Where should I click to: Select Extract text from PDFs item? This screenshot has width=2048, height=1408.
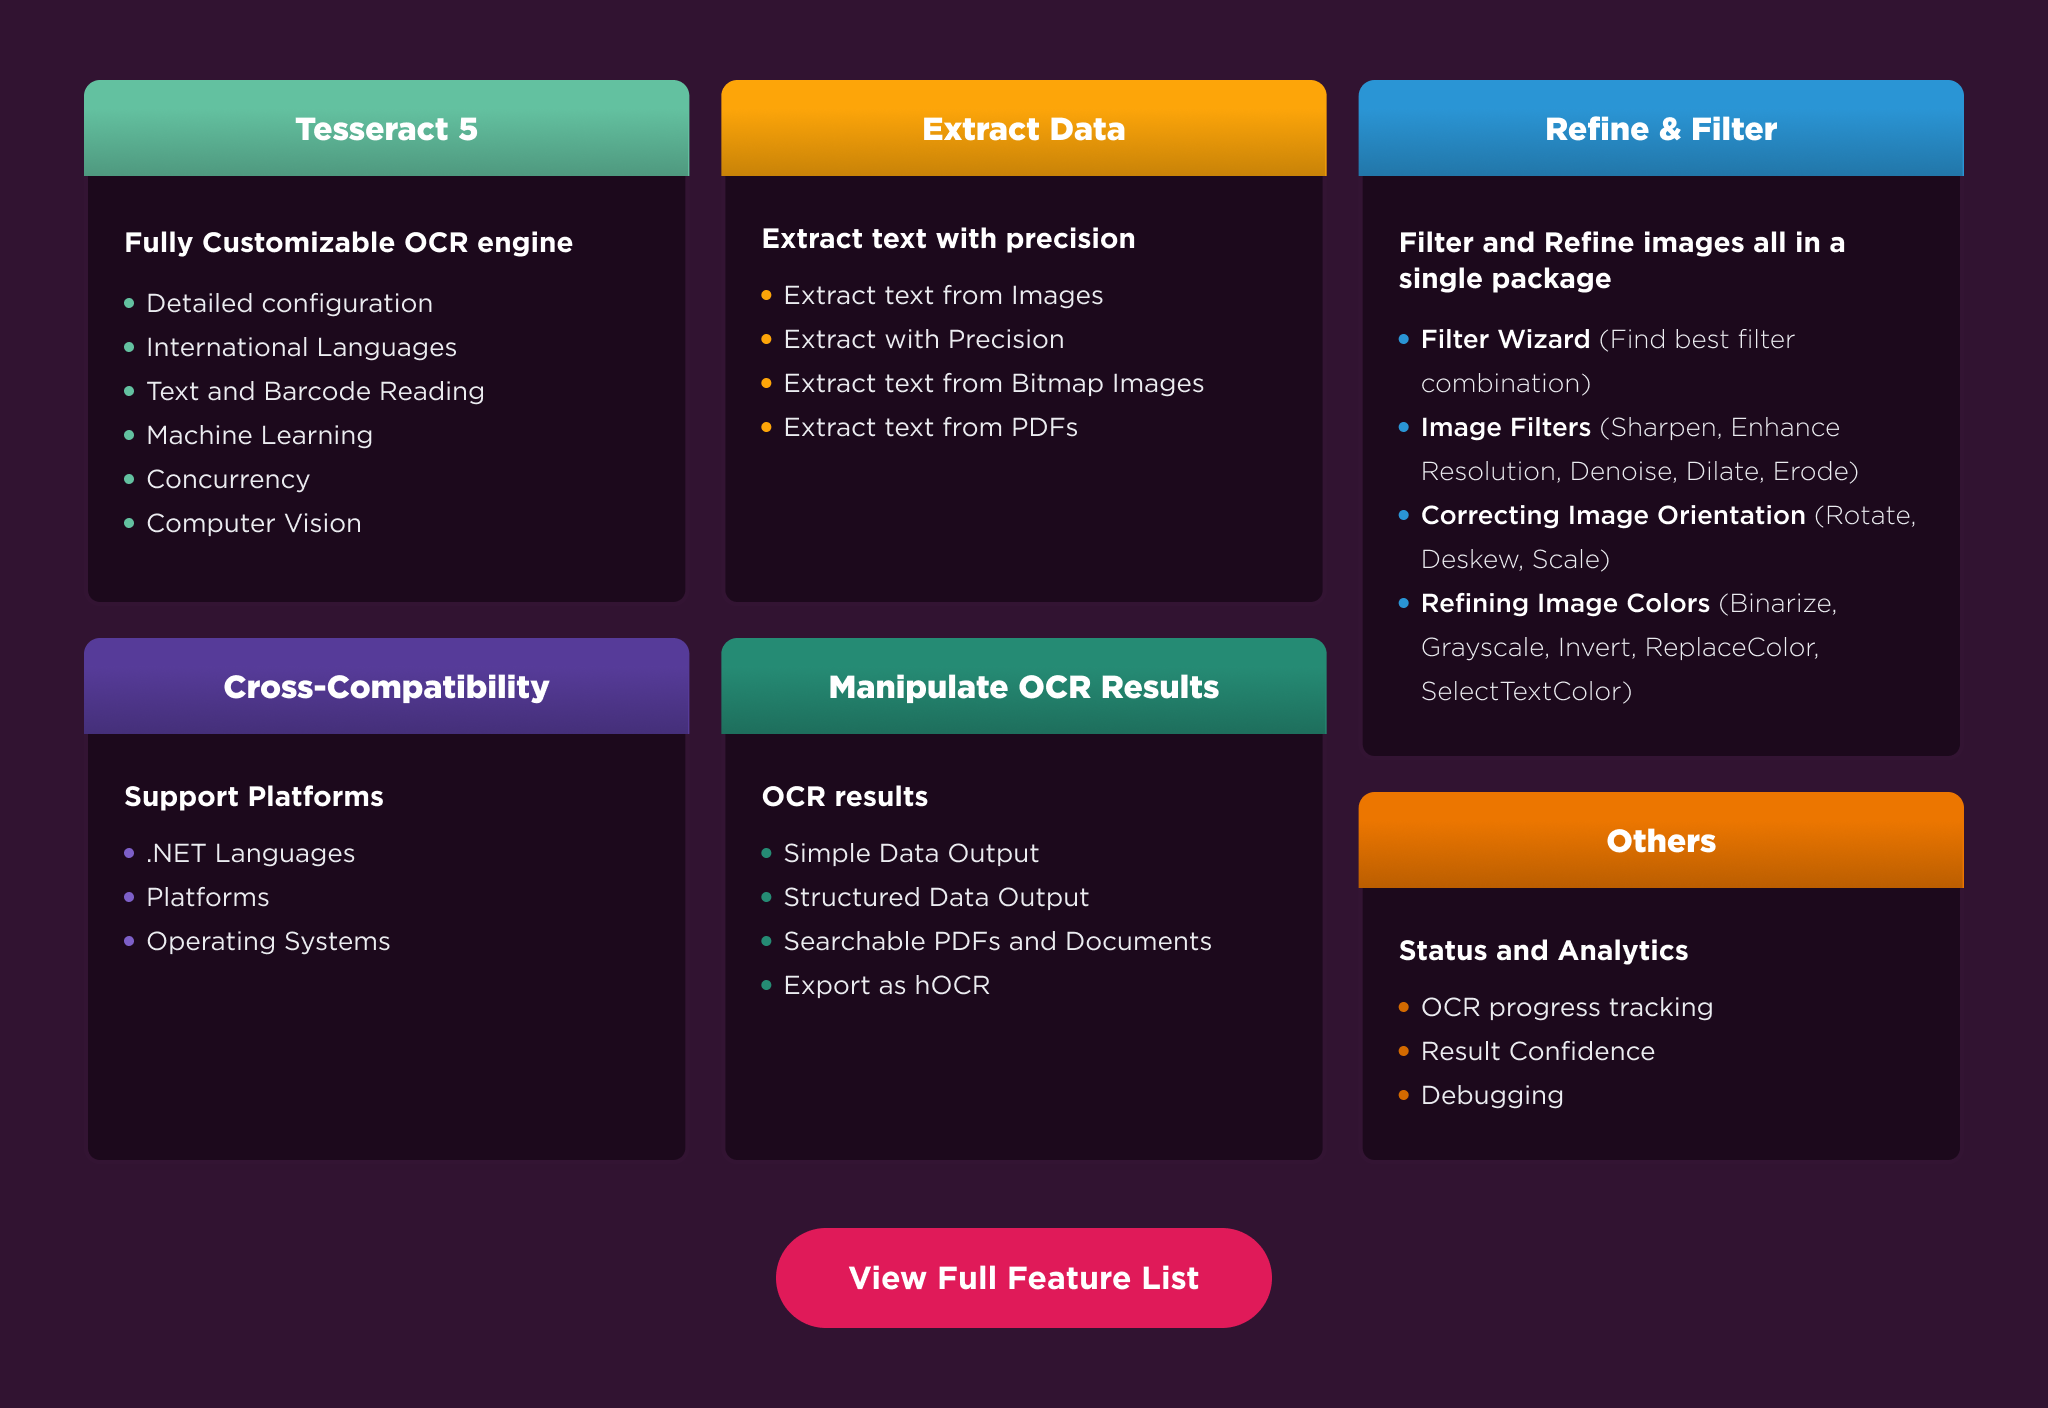[930, 426]
